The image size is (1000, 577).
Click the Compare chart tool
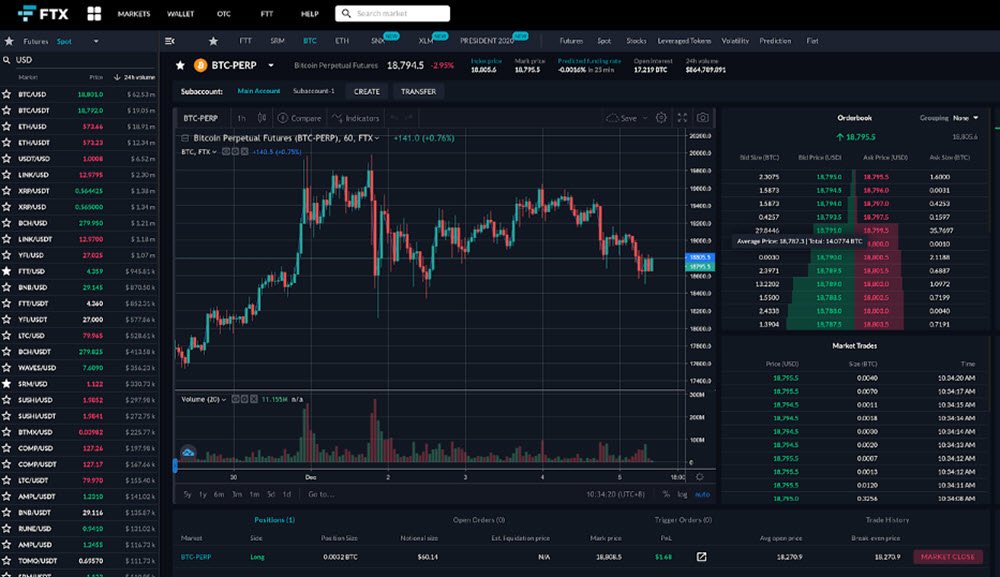click(x=299, y=118)
